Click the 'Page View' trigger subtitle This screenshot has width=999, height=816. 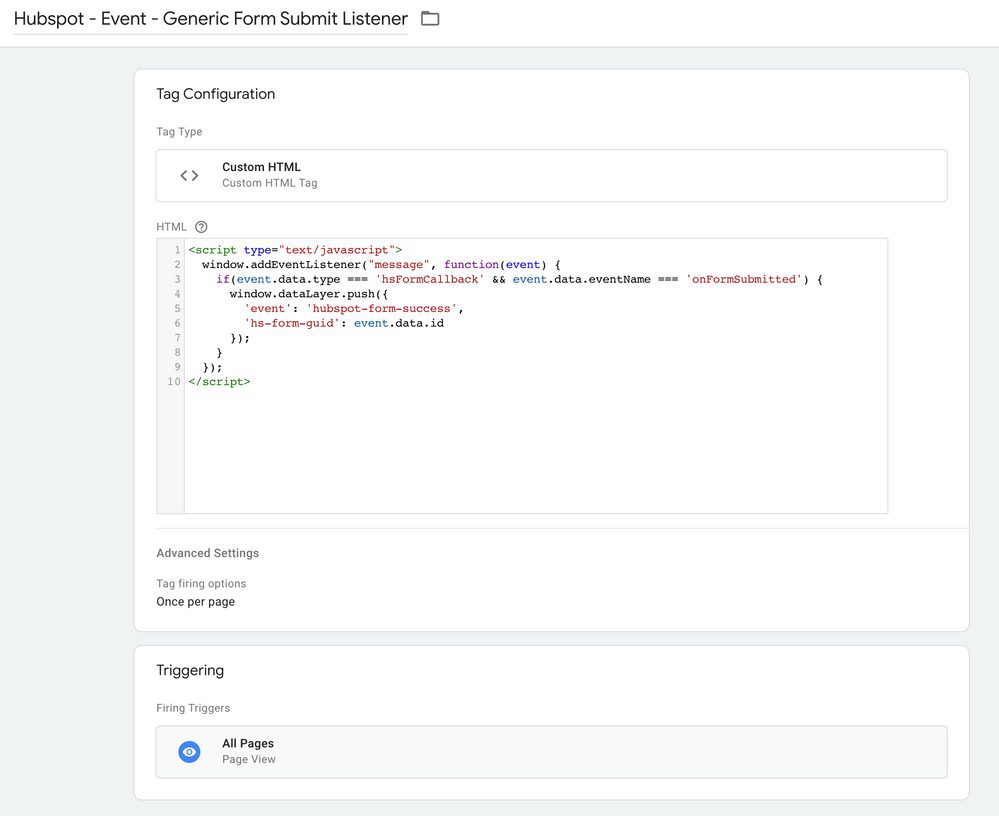248,759
